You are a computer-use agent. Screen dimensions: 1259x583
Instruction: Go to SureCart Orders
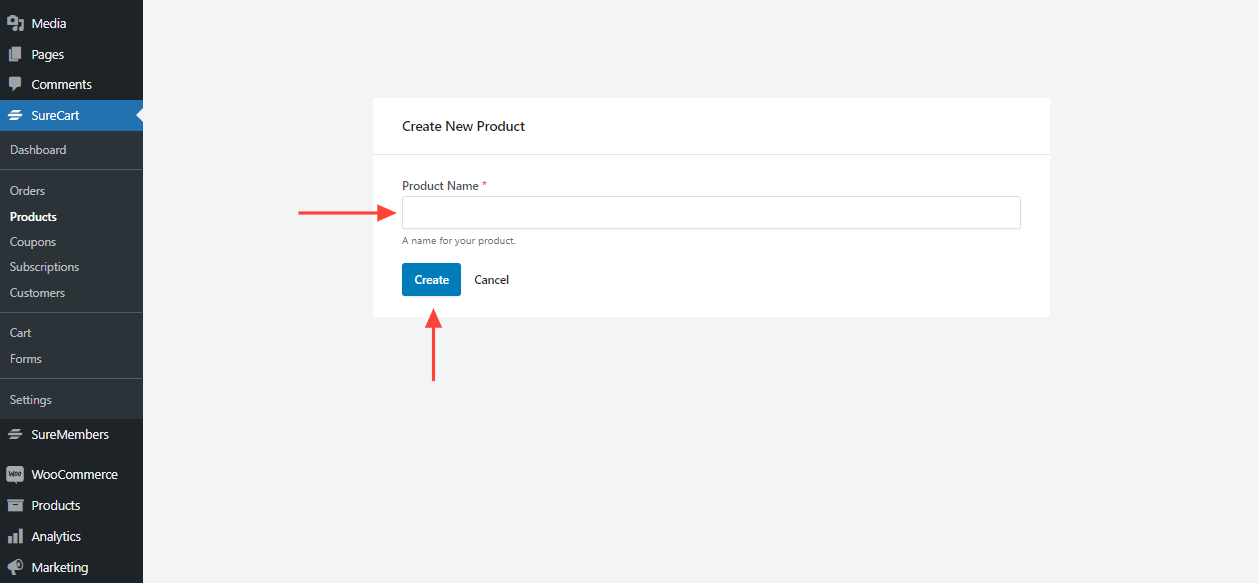[27, 191]
